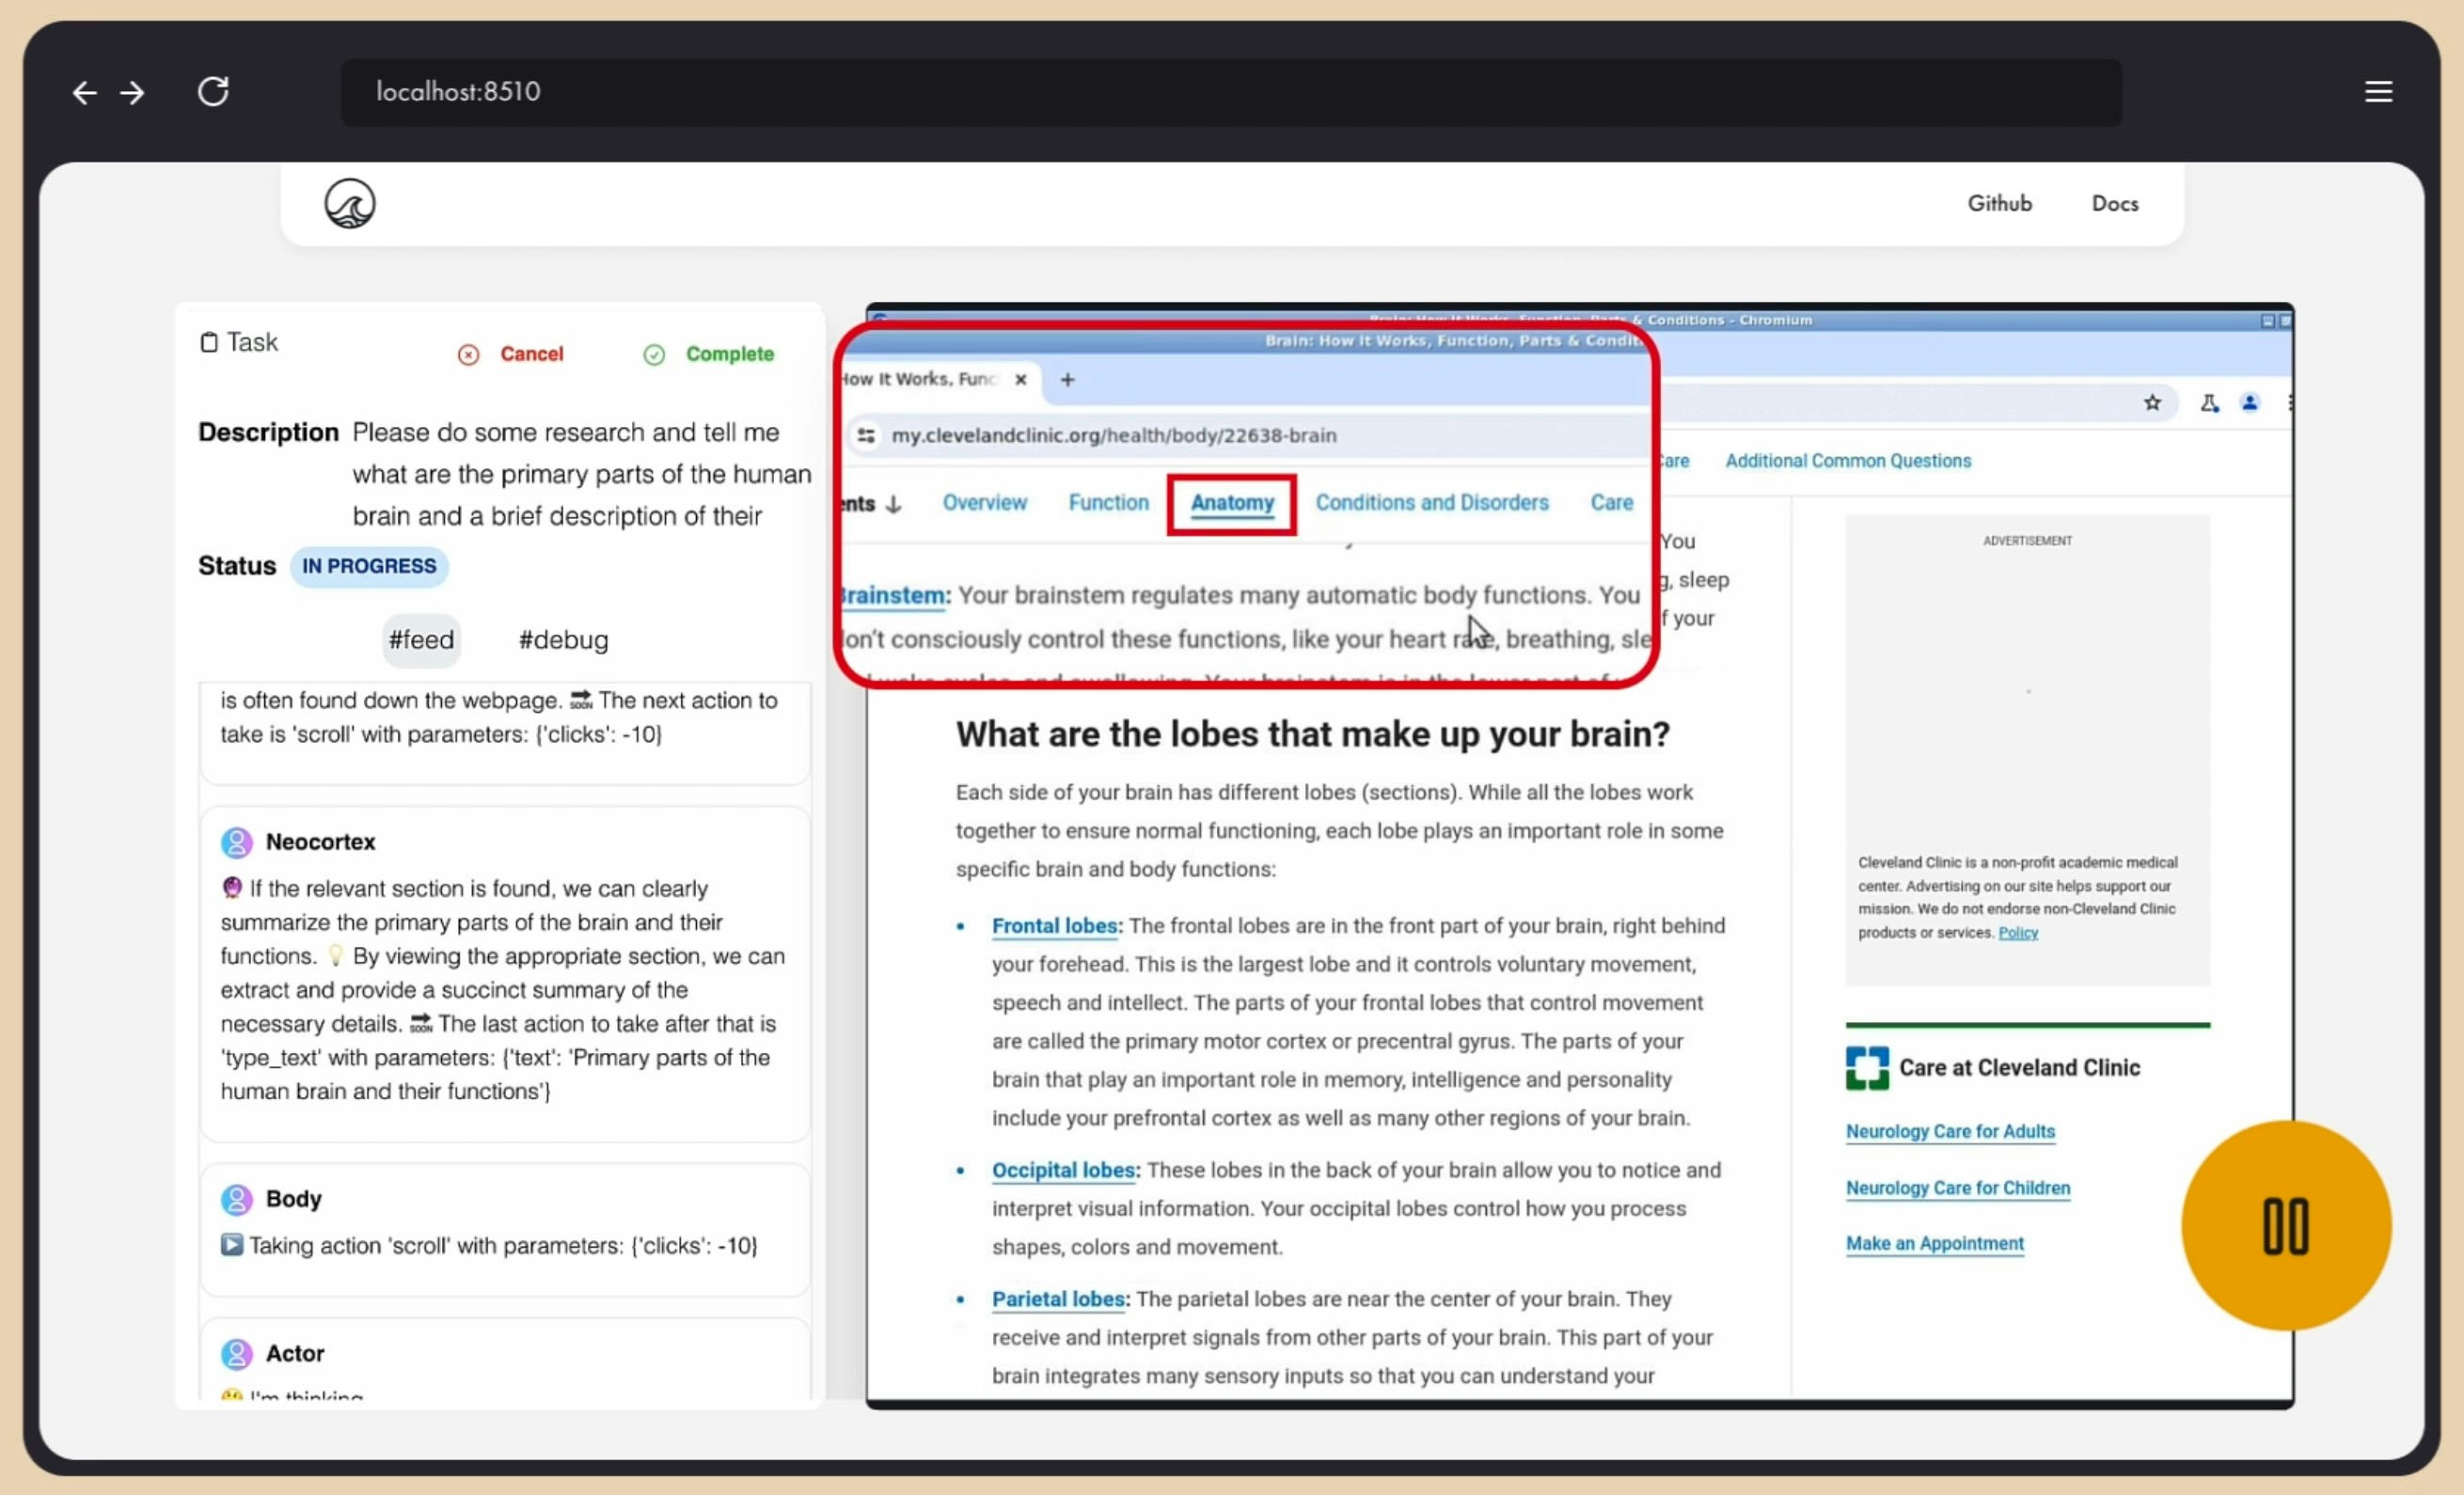2464x1495 pixels.
Task: Open a new tab with plus icon
Action: pos(1067,380)
